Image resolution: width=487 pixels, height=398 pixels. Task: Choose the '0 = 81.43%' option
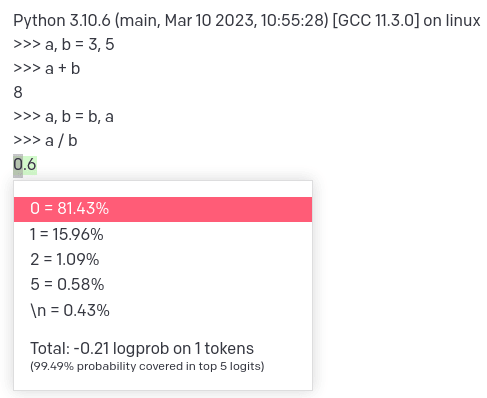(163, 209)
